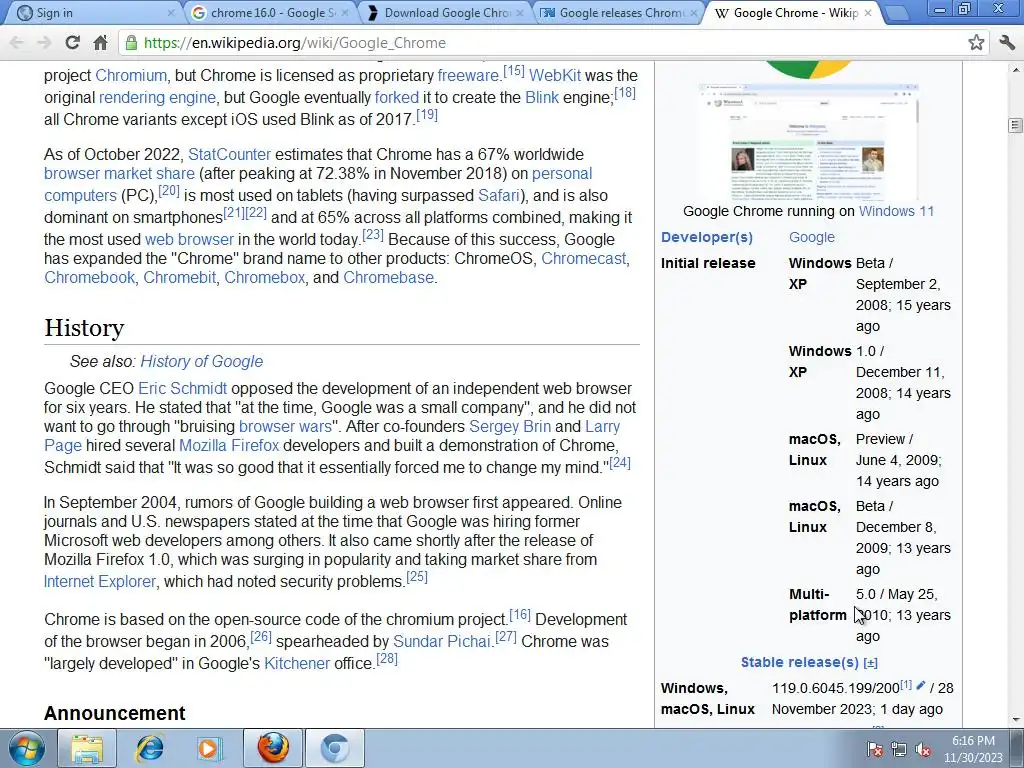Open the Sundar Pichai link
Image resolution: width=1024 pixels, height=768 pixels.
(441, 642)
